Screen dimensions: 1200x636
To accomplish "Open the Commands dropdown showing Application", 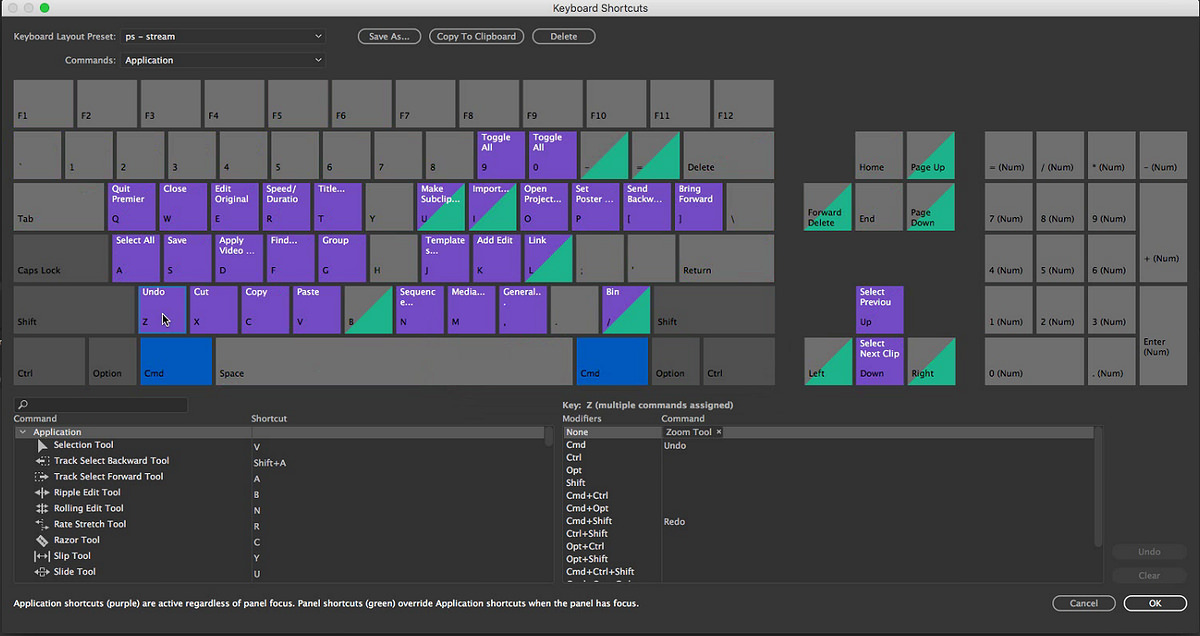I will [223, 60].
